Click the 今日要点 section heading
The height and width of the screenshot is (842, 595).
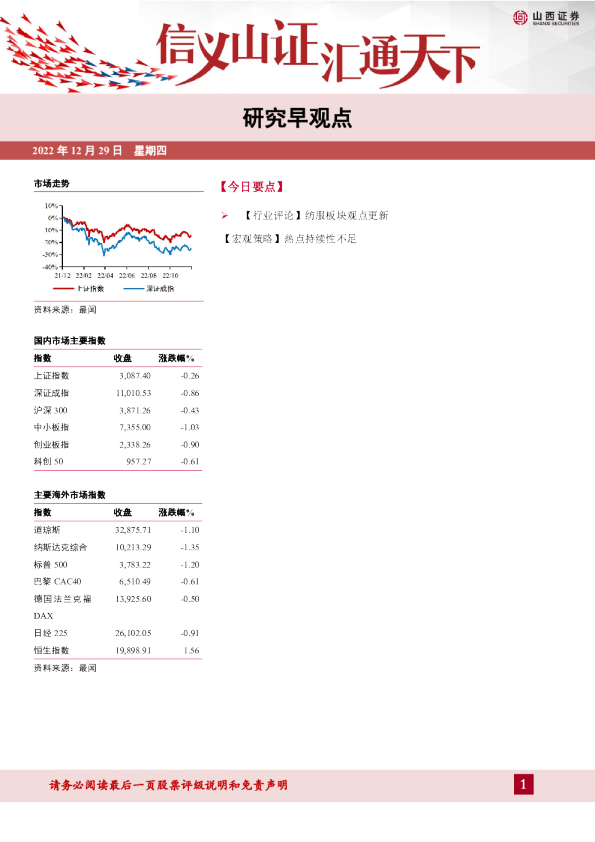coord(251,186)
